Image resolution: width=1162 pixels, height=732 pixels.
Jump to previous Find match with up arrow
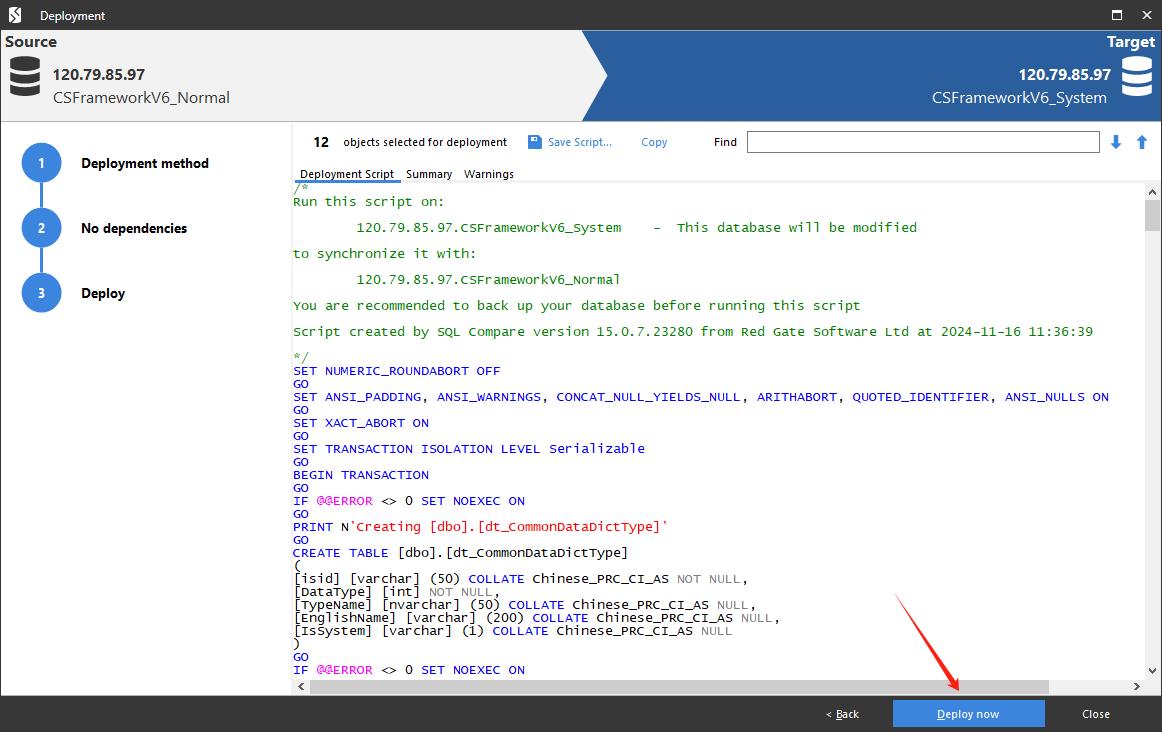pyautogui.click(x=1141, y=142)
